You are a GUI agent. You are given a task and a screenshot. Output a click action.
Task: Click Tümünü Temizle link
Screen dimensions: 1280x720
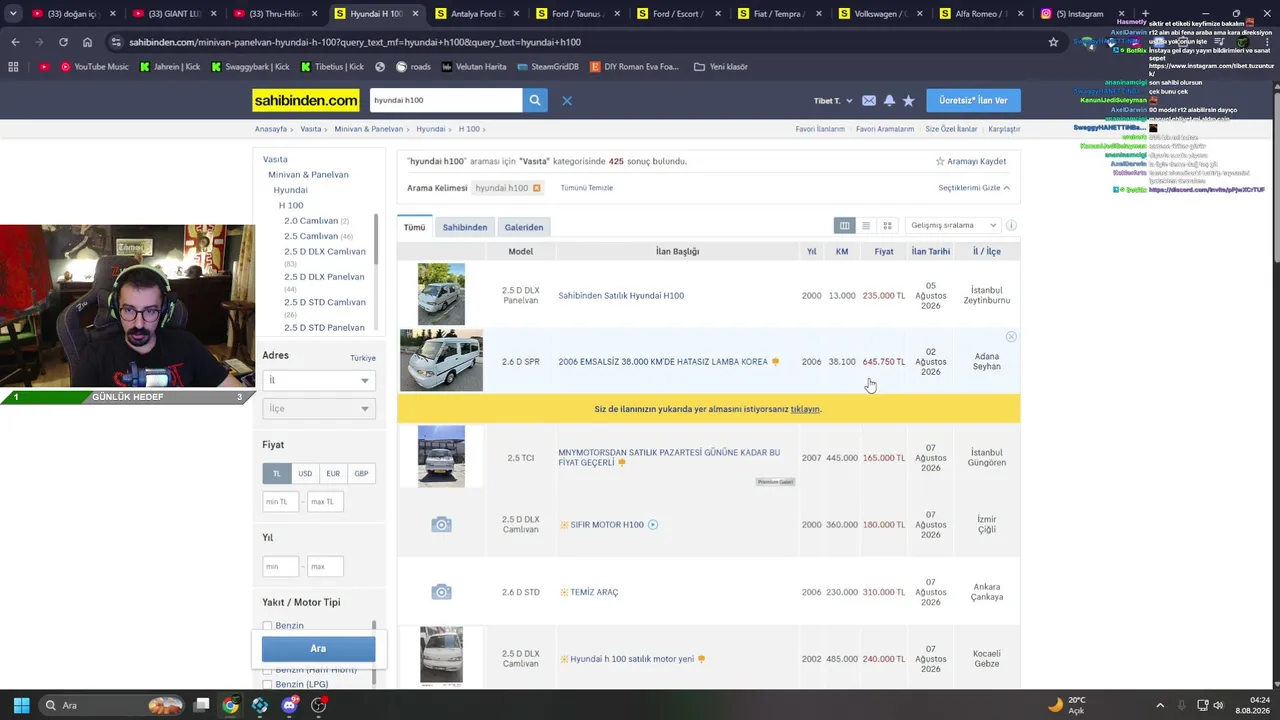click(587, 188)
